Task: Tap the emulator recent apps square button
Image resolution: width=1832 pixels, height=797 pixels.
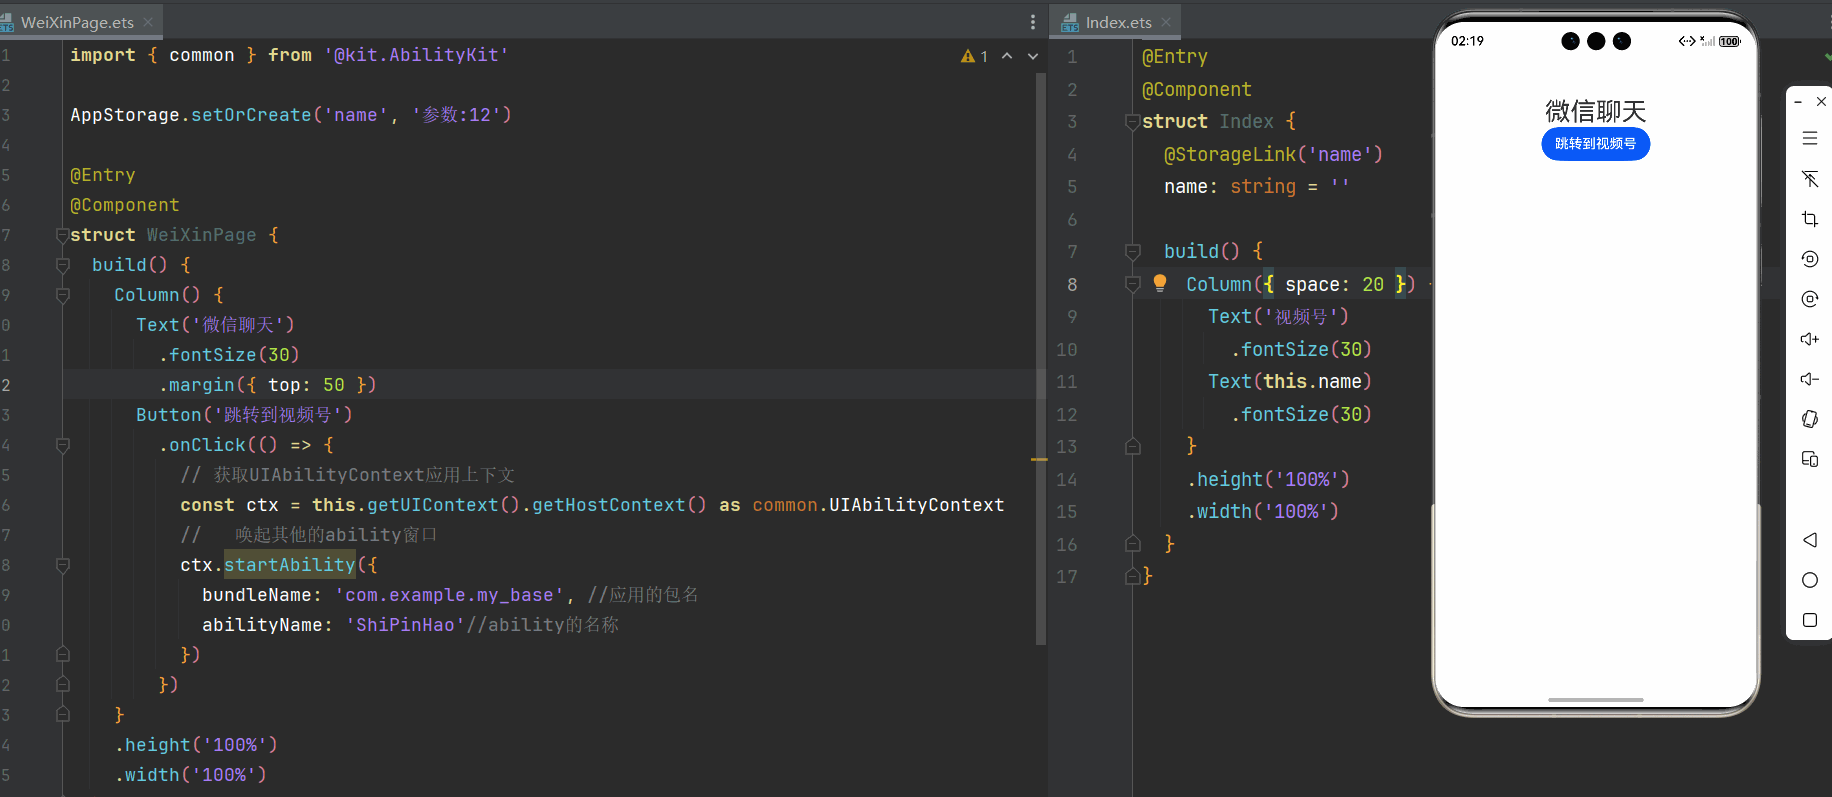Action: tap(1809, 620)
